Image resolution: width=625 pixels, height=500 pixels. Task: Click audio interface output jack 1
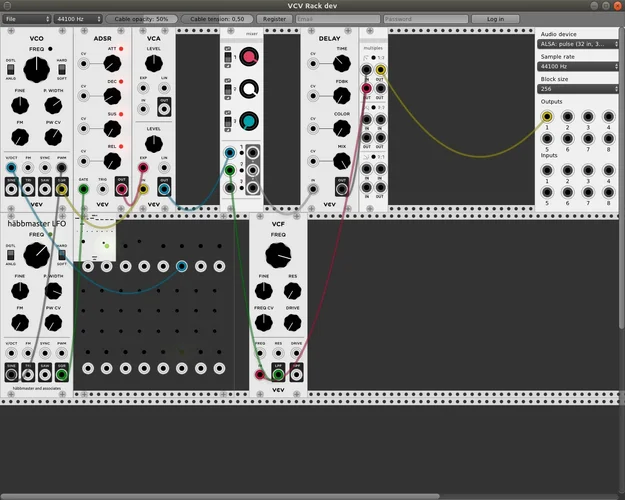pos(547,117)
